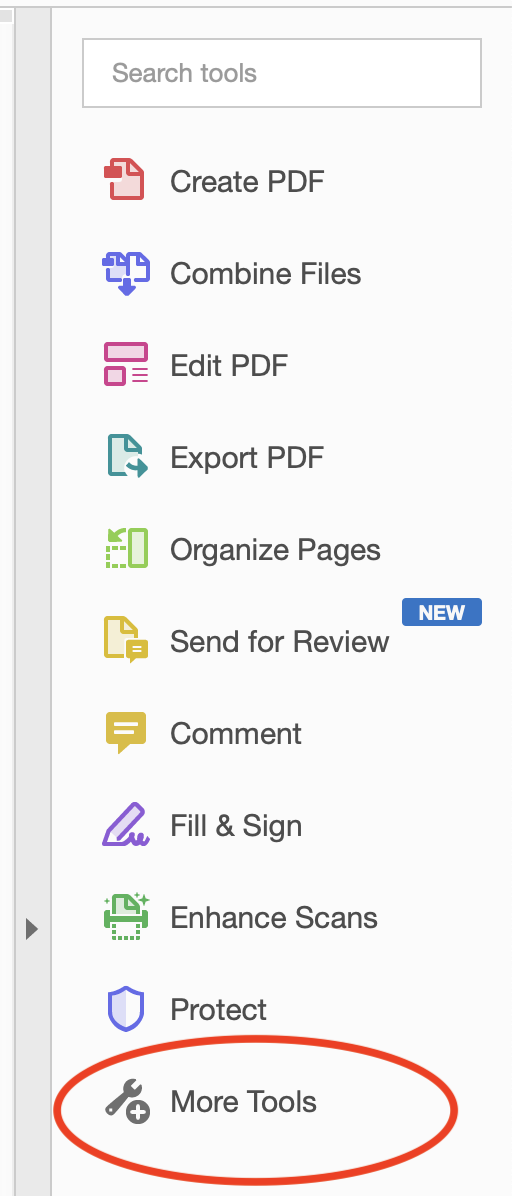Open the More Tools label
Screen dimensions: 512x1196
click(x=243, y=1101)
